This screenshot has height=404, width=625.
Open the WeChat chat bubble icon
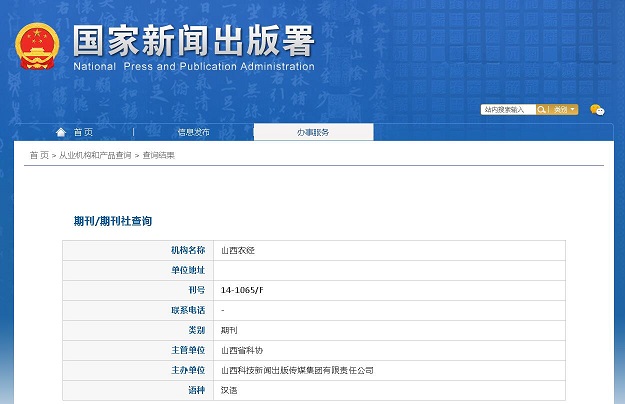click(x=597, y=110)
